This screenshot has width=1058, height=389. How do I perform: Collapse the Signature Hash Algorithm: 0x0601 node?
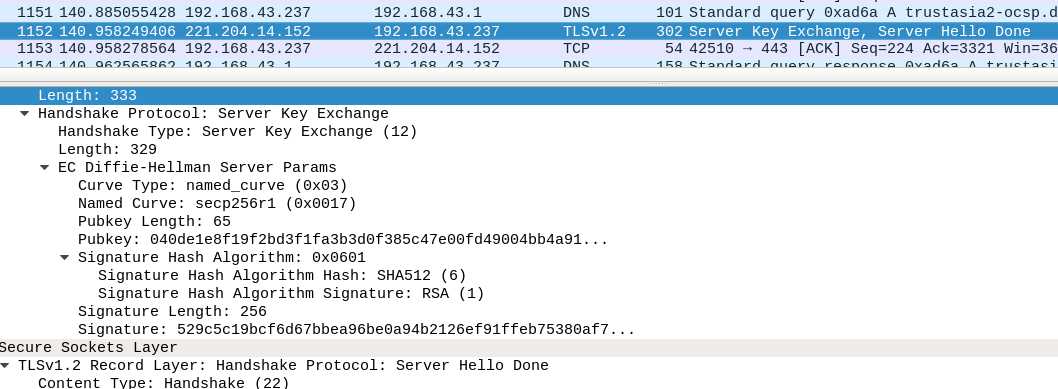click(64, 258)
